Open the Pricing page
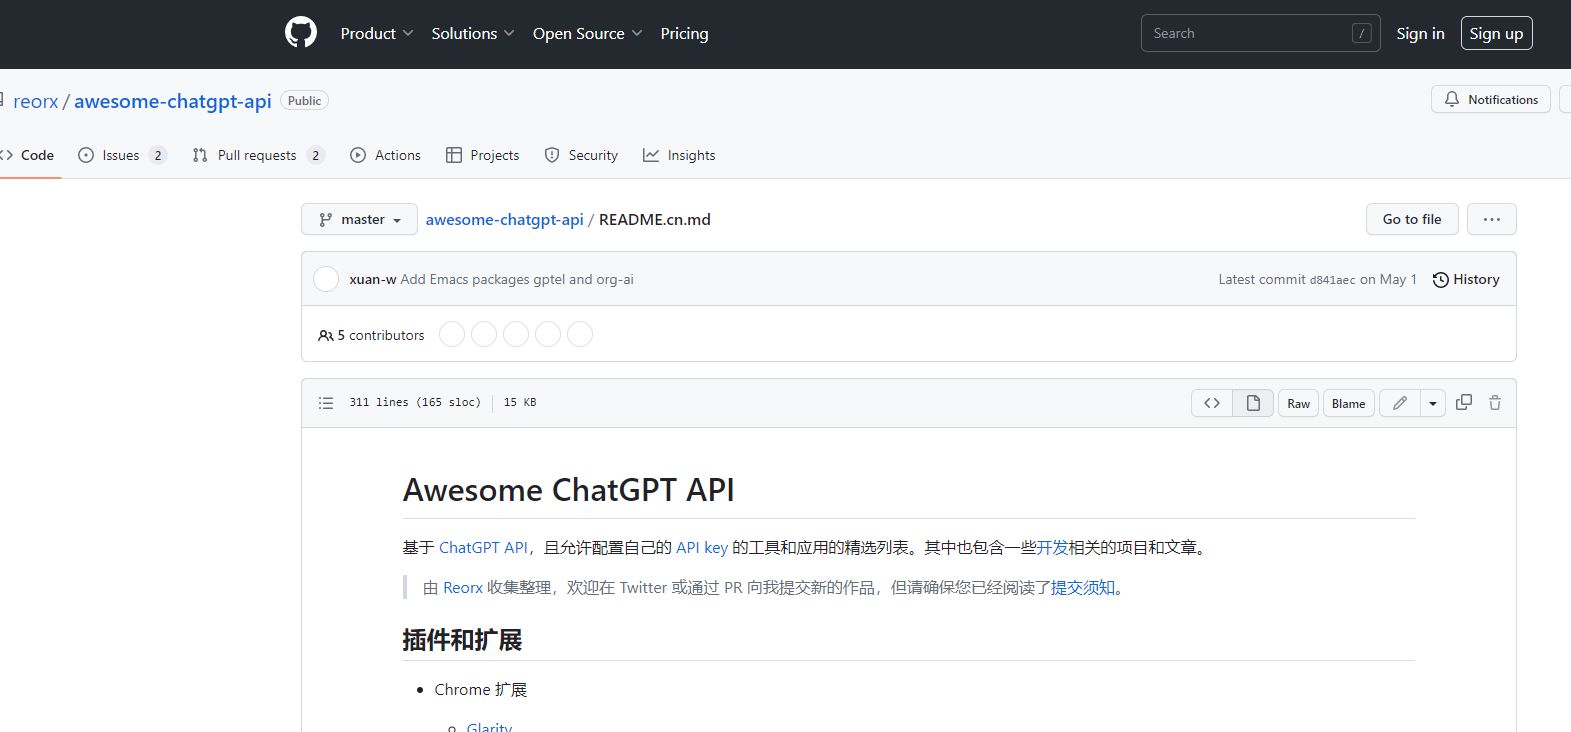The width and height of the screenshot is (1571, 732). [x=684, y=33]
